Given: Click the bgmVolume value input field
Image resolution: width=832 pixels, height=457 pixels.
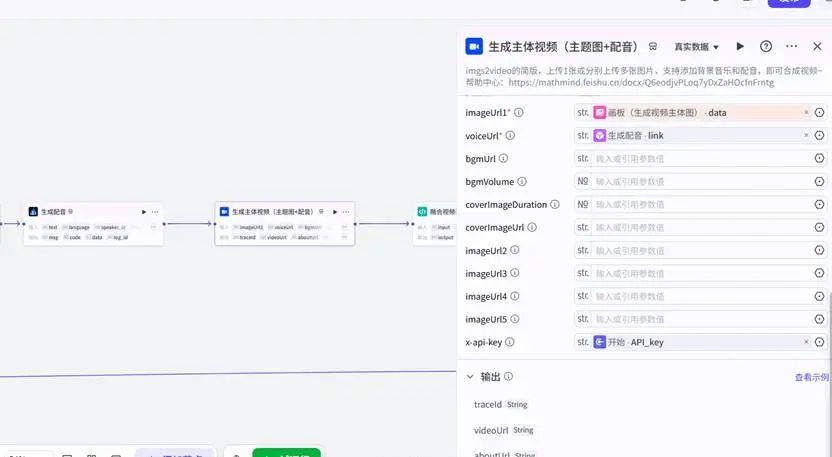Looking at the screenshot, I should tap(701, 182).
